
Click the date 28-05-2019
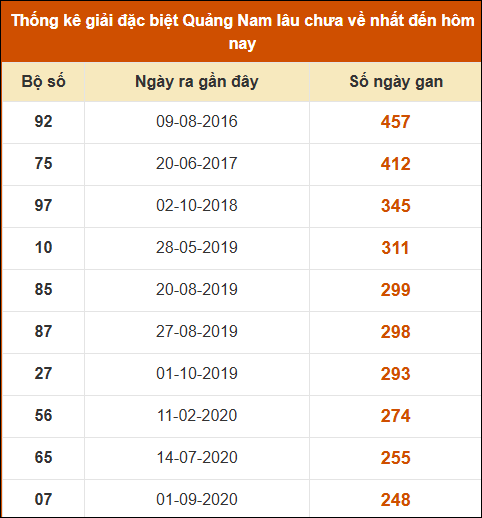(197, 247)
